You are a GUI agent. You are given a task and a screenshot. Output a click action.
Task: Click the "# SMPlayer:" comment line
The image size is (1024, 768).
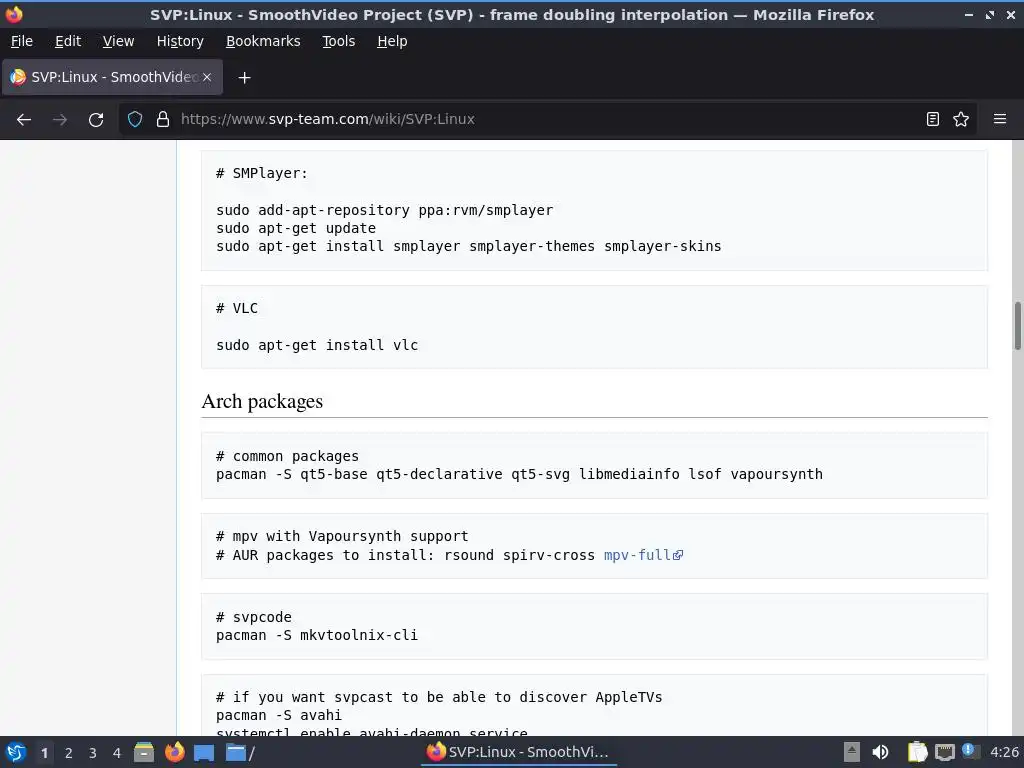(261, 173)
